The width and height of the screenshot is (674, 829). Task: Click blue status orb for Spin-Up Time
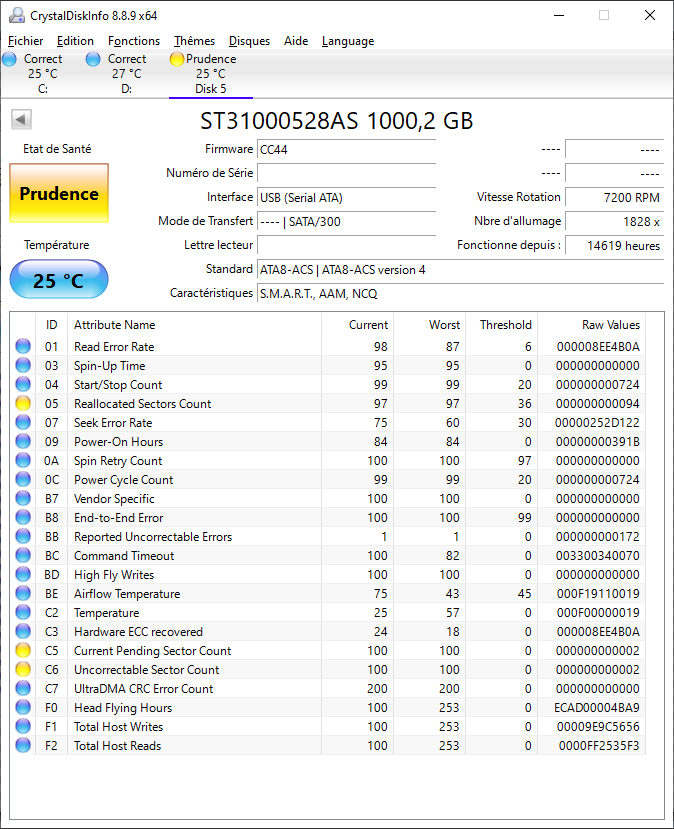pos(23,365)
